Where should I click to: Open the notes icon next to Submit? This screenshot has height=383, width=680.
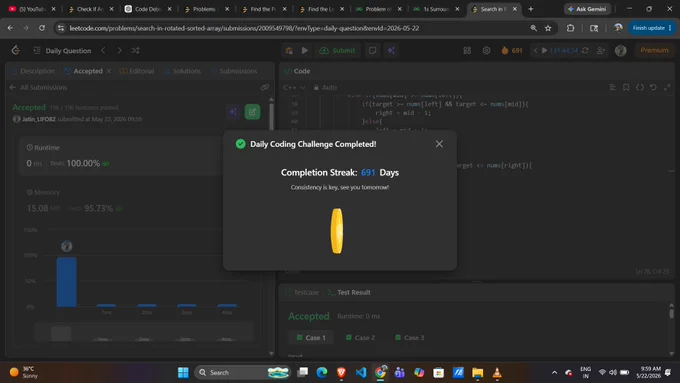point(372,50)
